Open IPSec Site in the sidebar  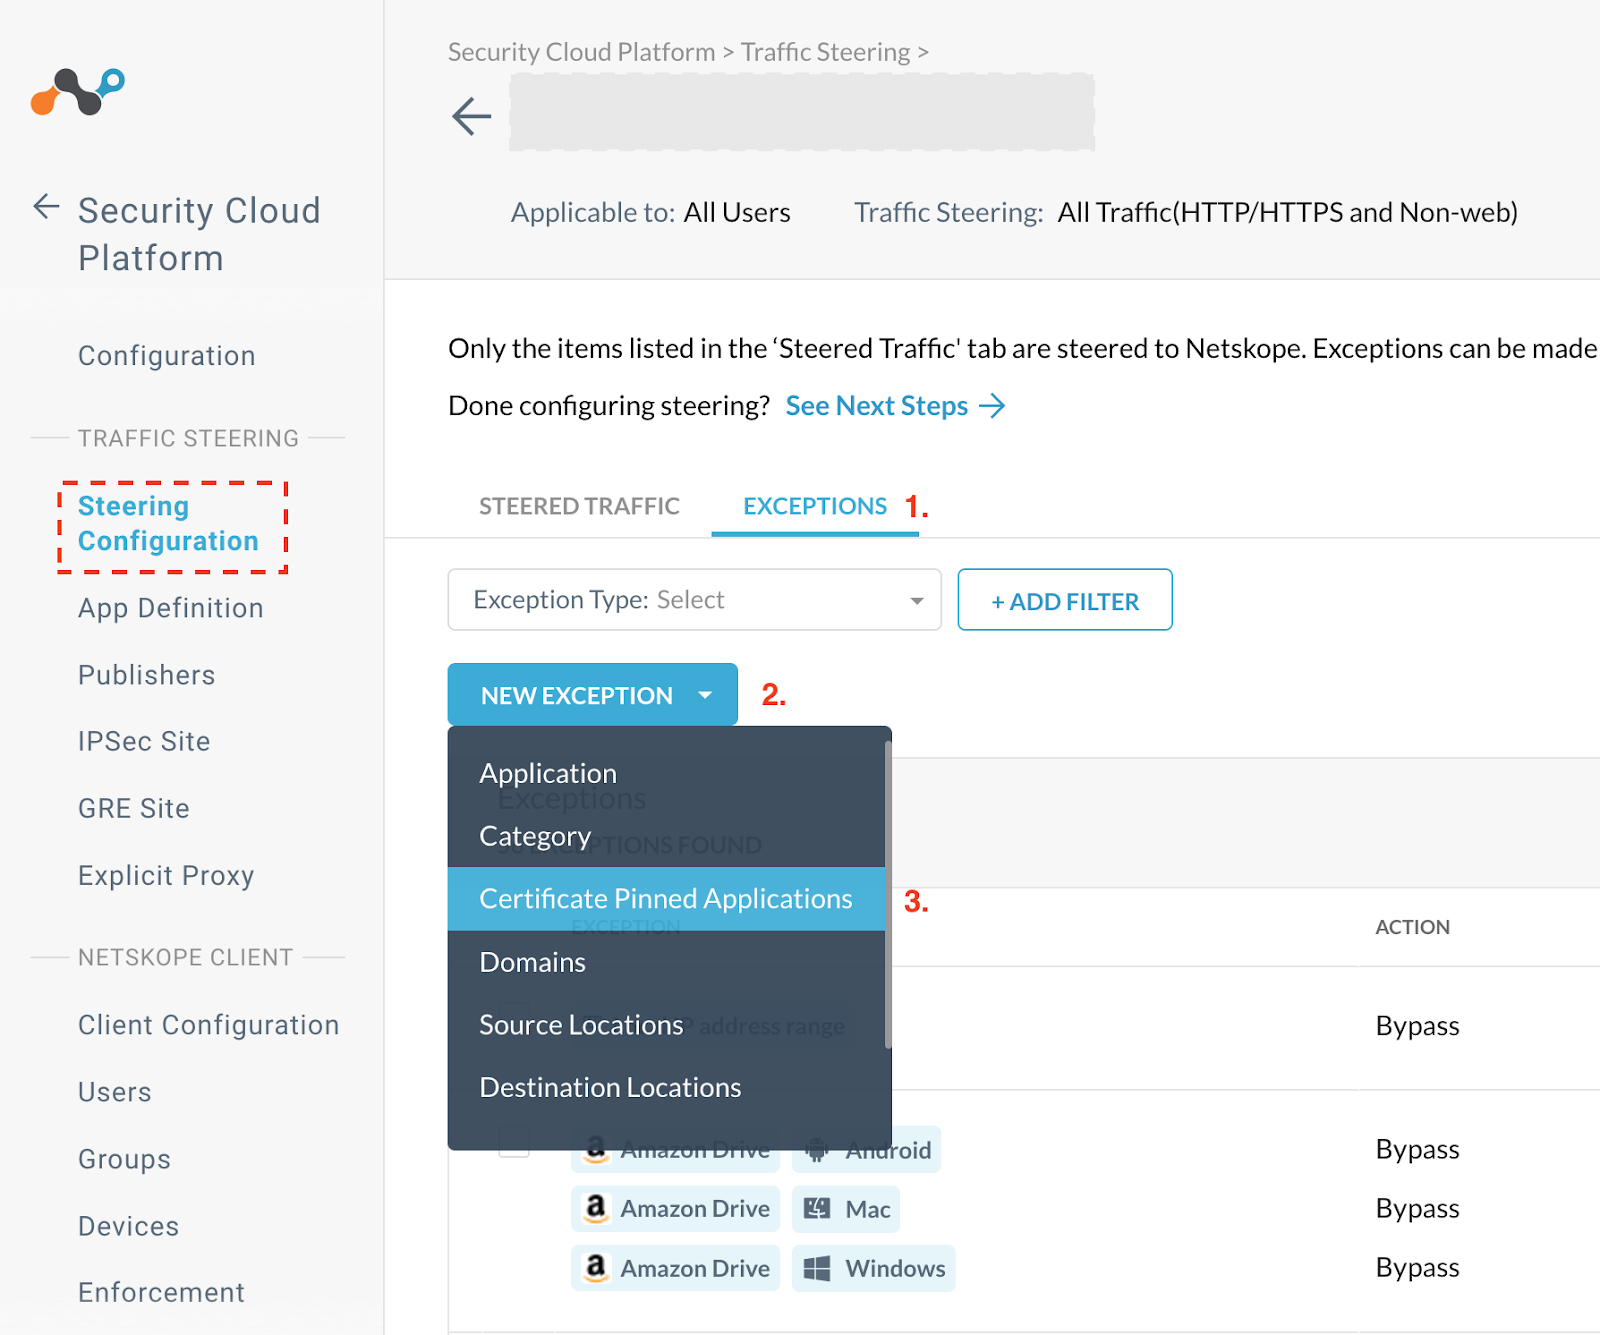click(144, 741)
